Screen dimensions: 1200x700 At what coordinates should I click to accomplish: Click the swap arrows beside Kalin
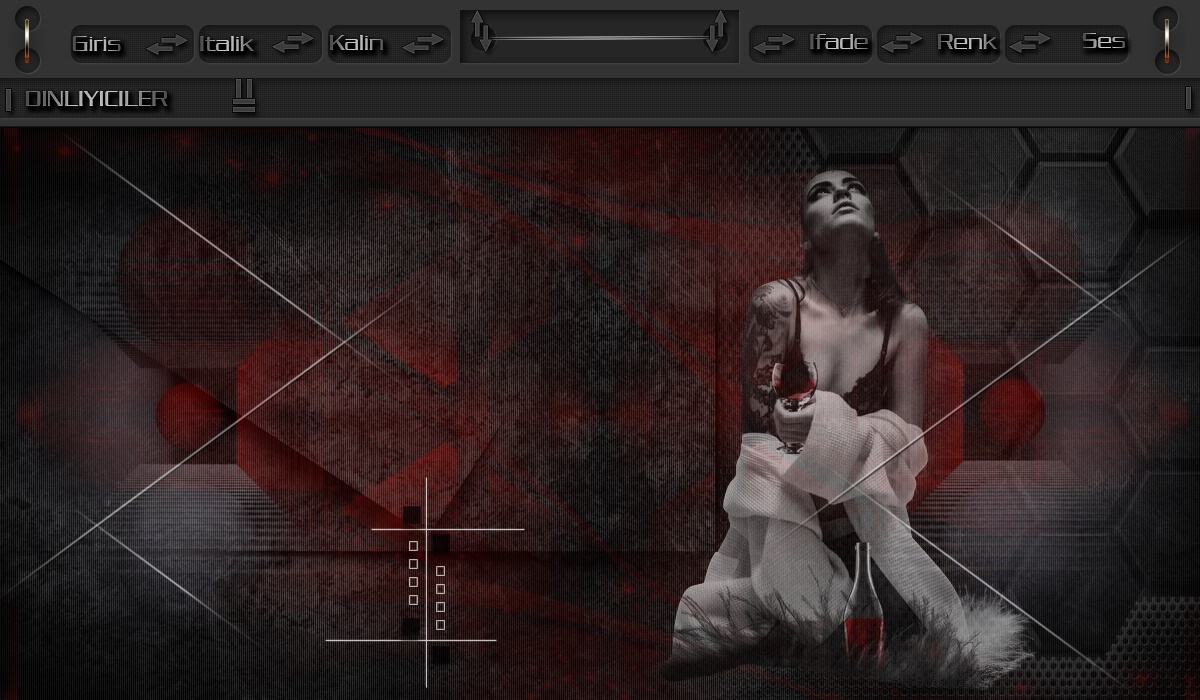coord(423,44)
